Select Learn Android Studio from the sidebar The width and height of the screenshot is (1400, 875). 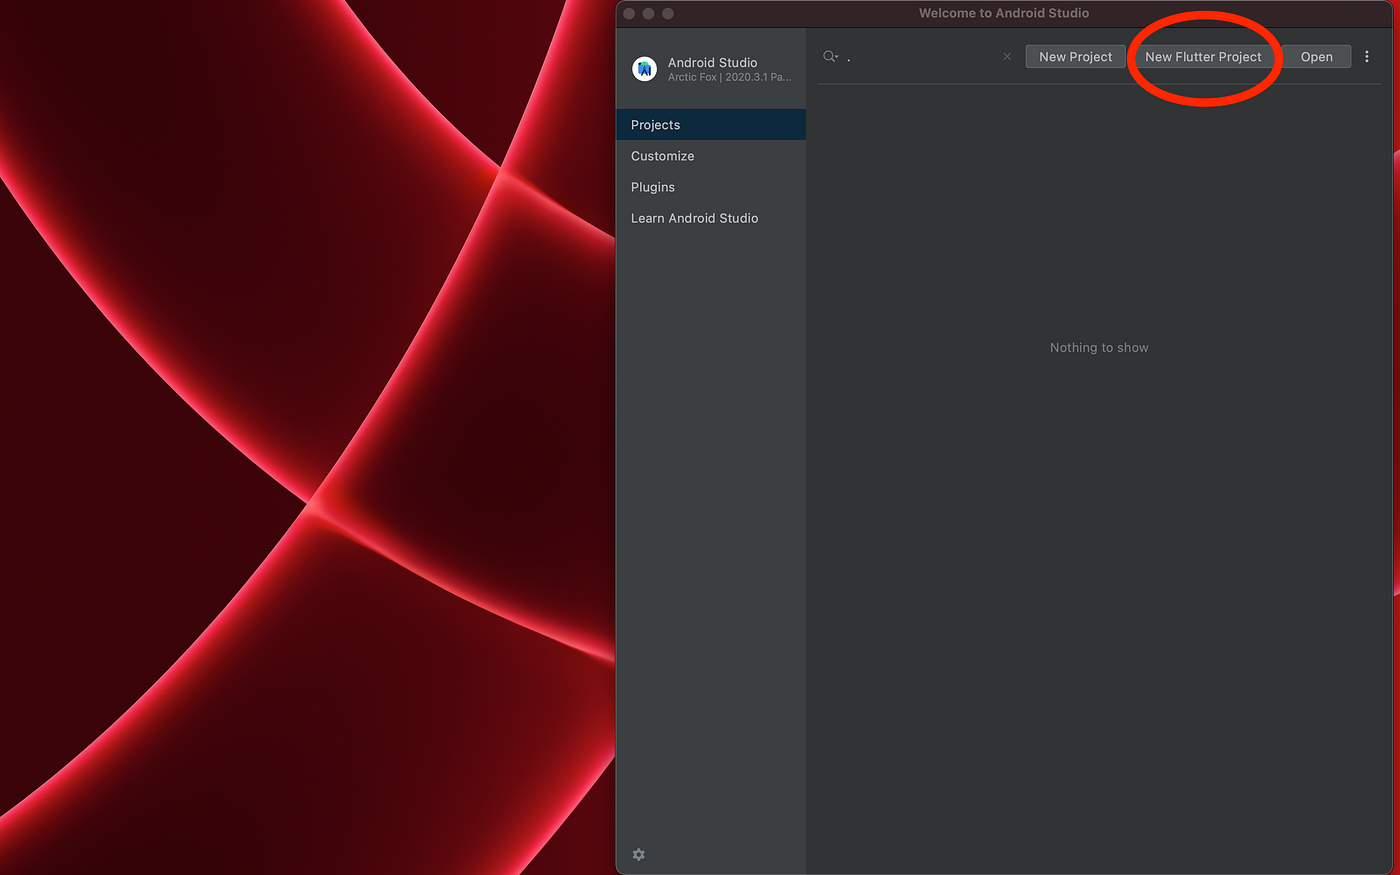point(694,218)
